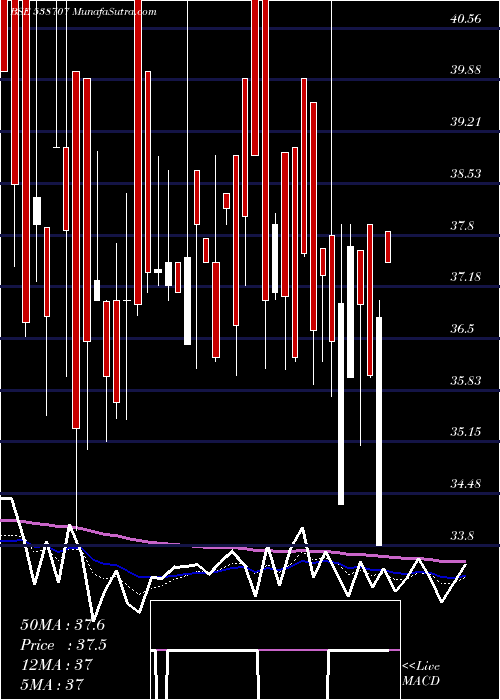
Task: Click the 50MA : 37.6 readout
Action: tap(63, 625)
